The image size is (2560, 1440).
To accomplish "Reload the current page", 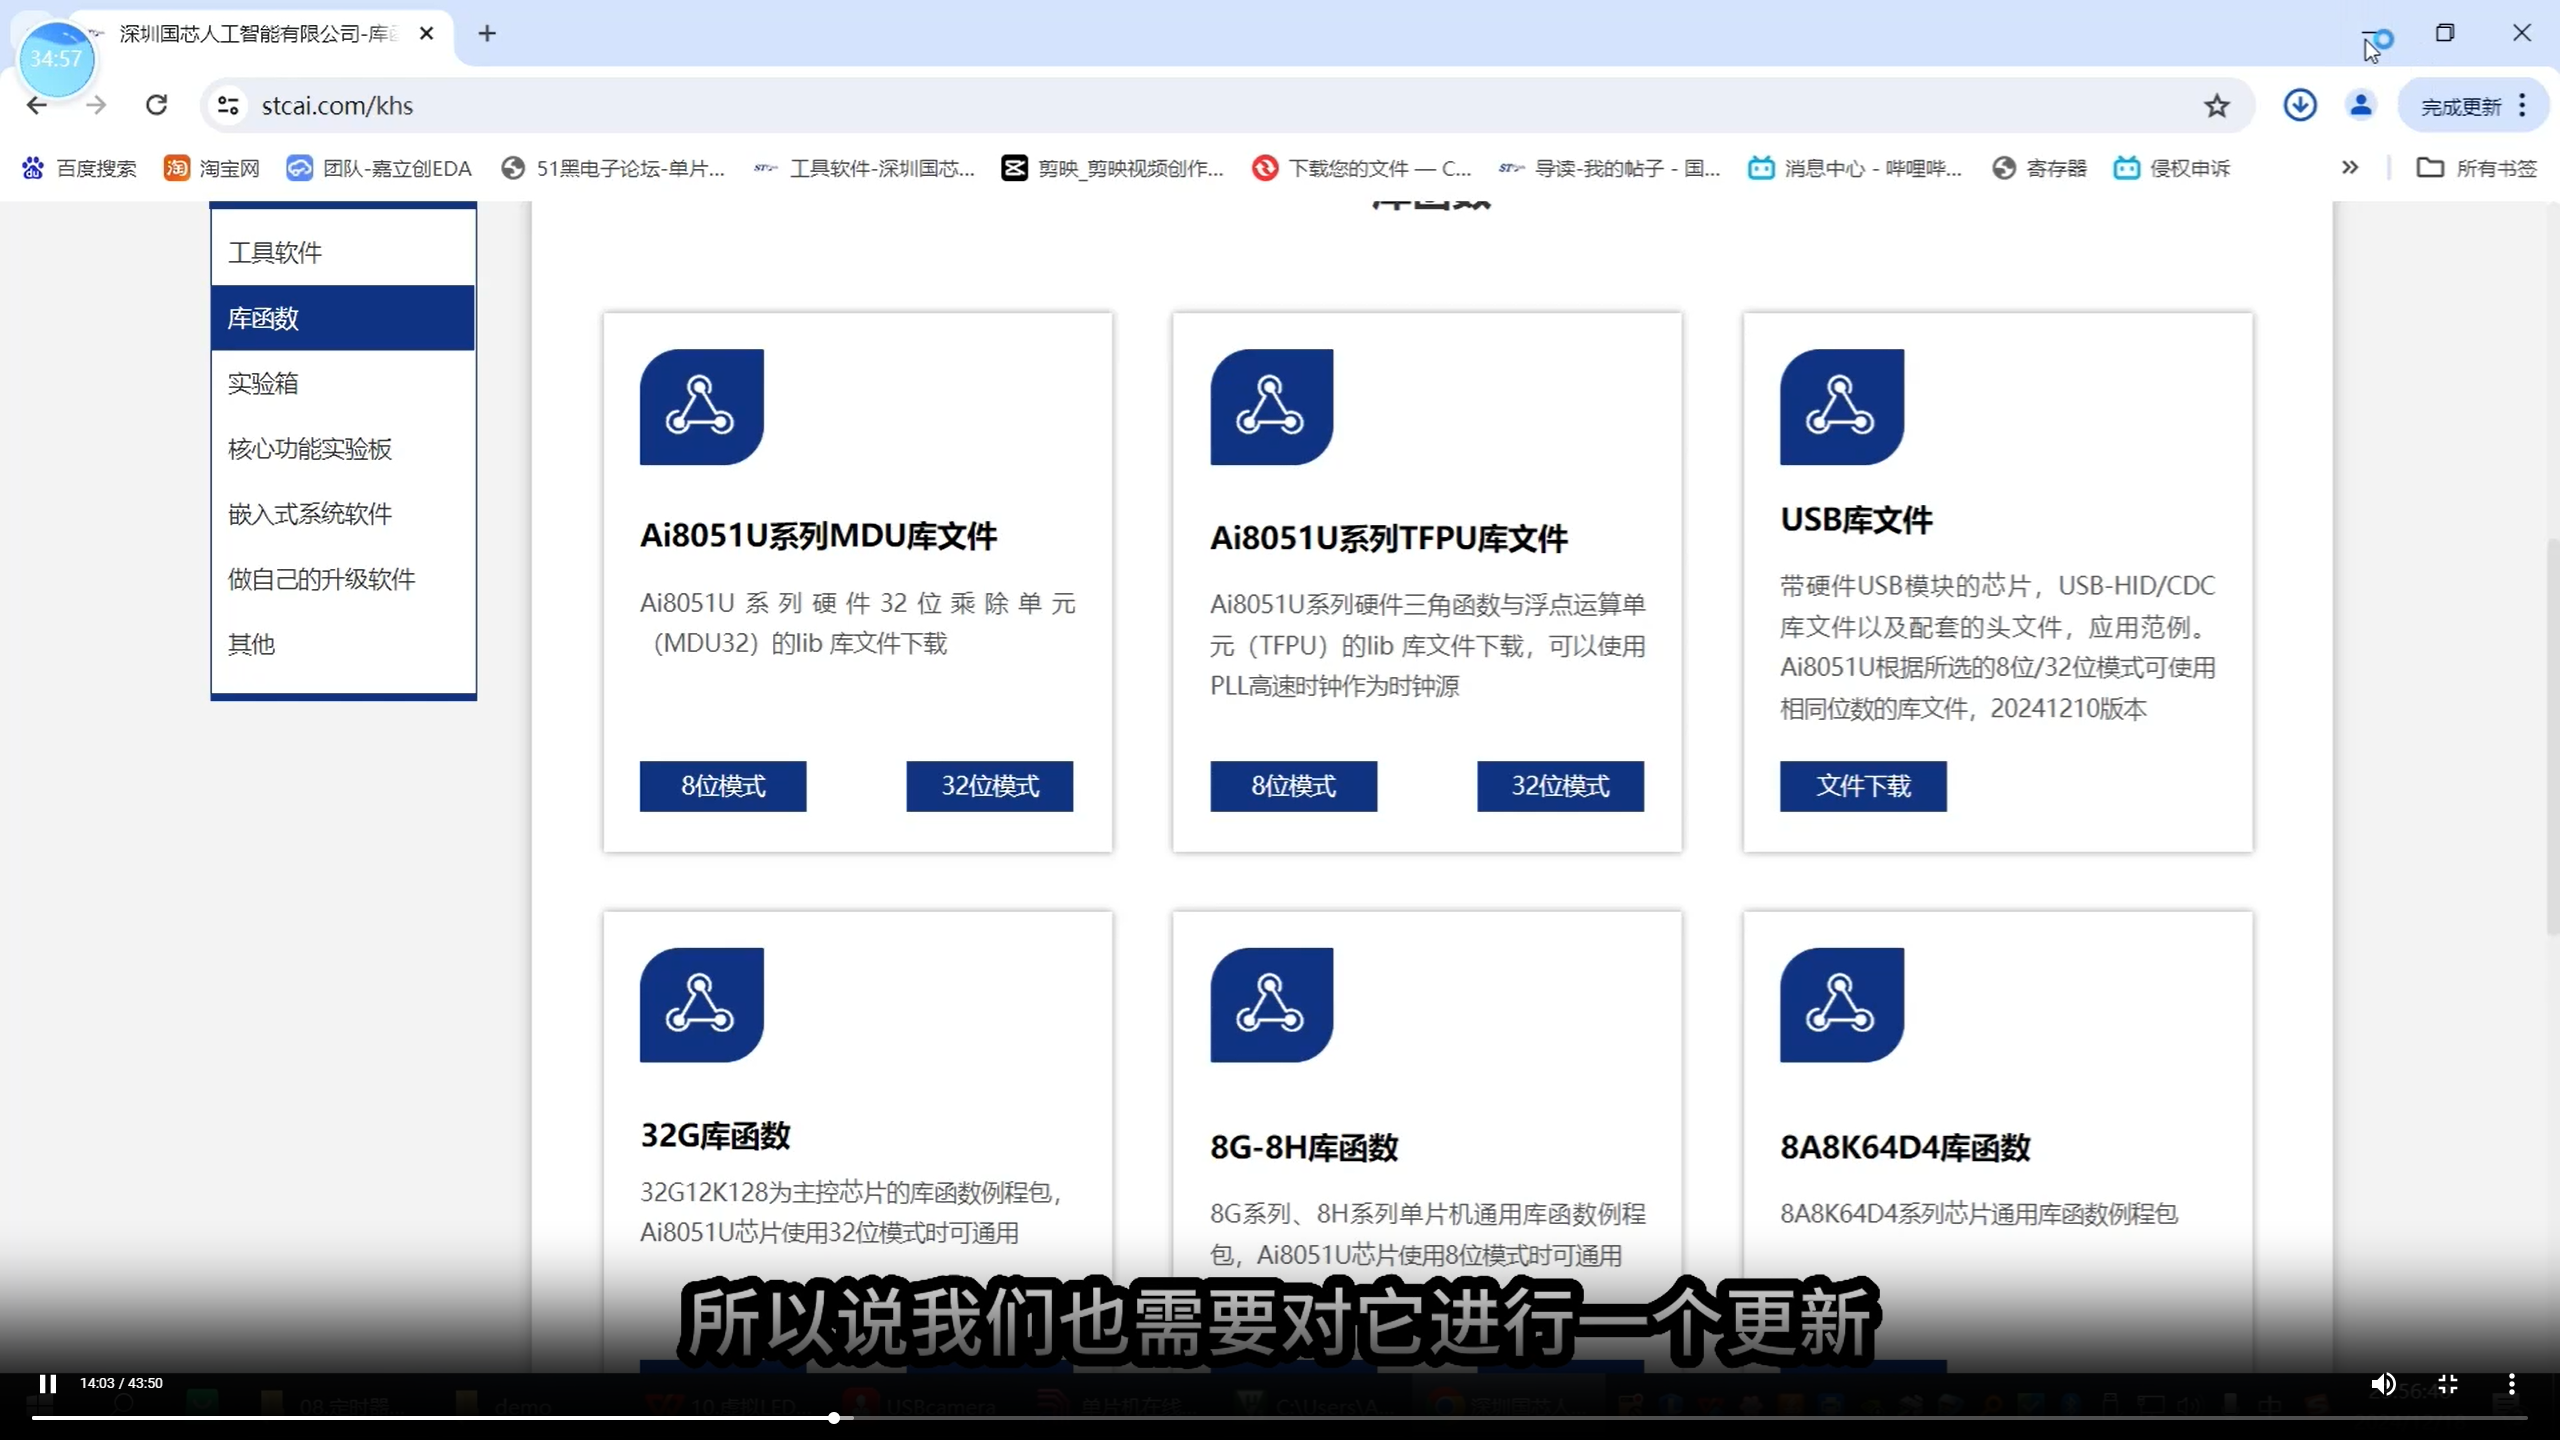I will [x=157, y=105].
